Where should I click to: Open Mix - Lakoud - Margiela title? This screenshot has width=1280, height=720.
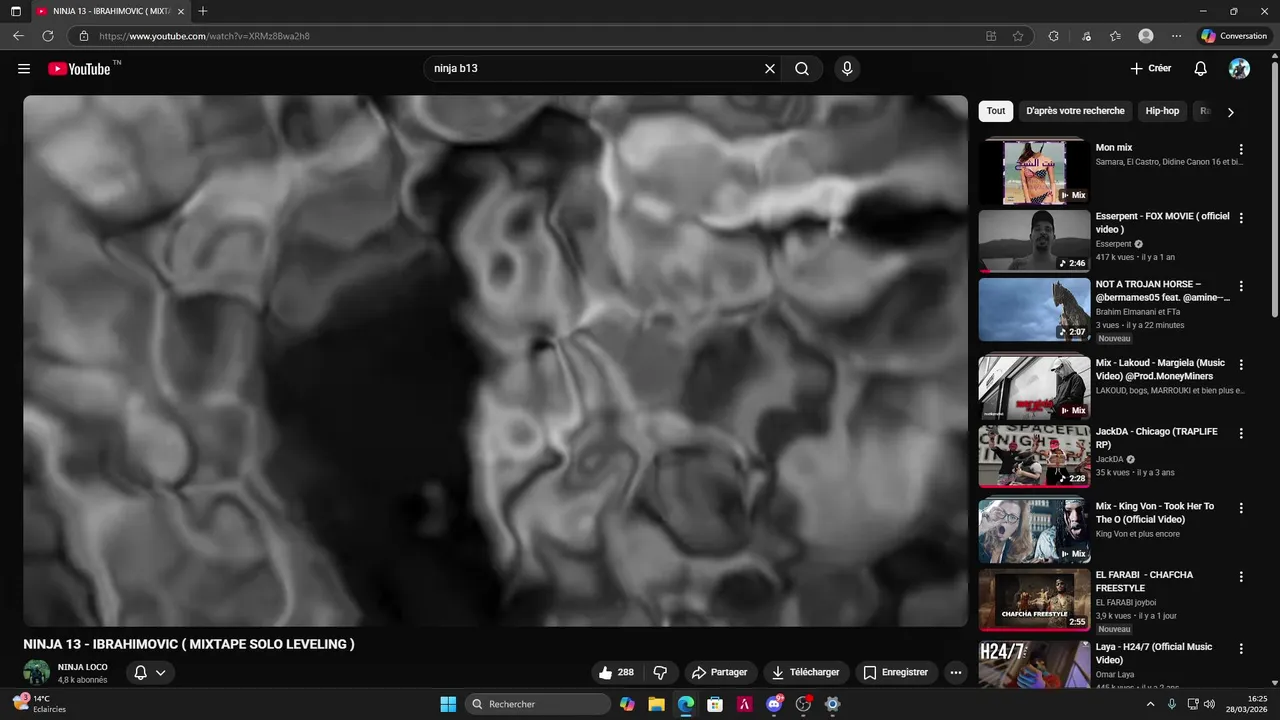point(1160,370)
